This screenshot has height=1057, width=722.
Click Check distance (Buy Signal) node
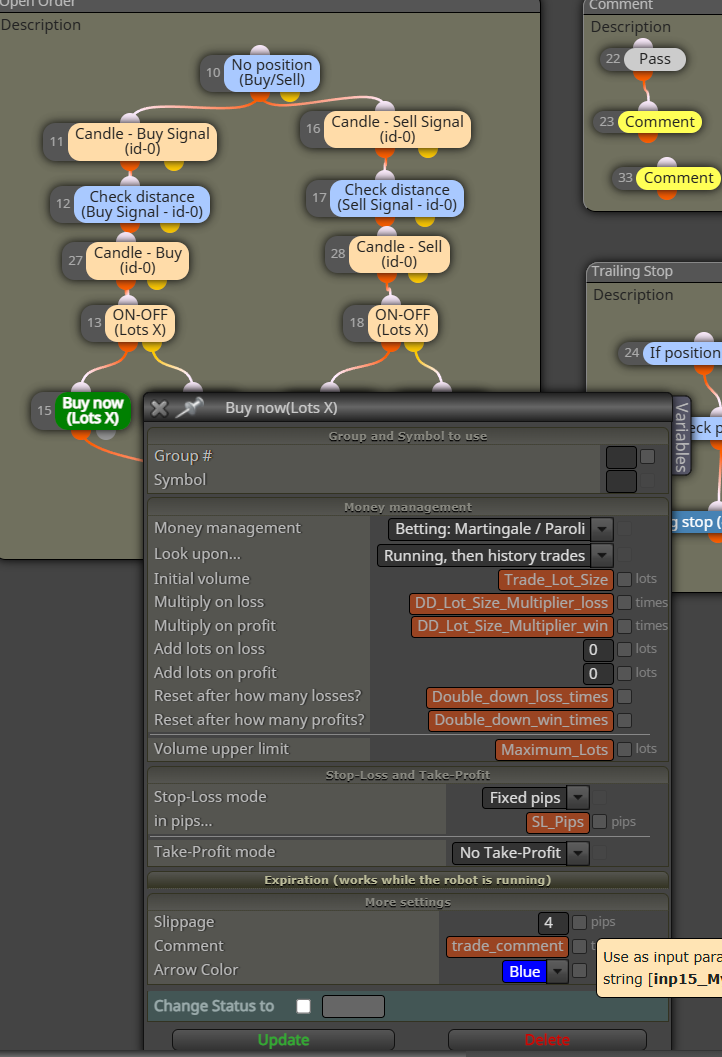[142, 205]
